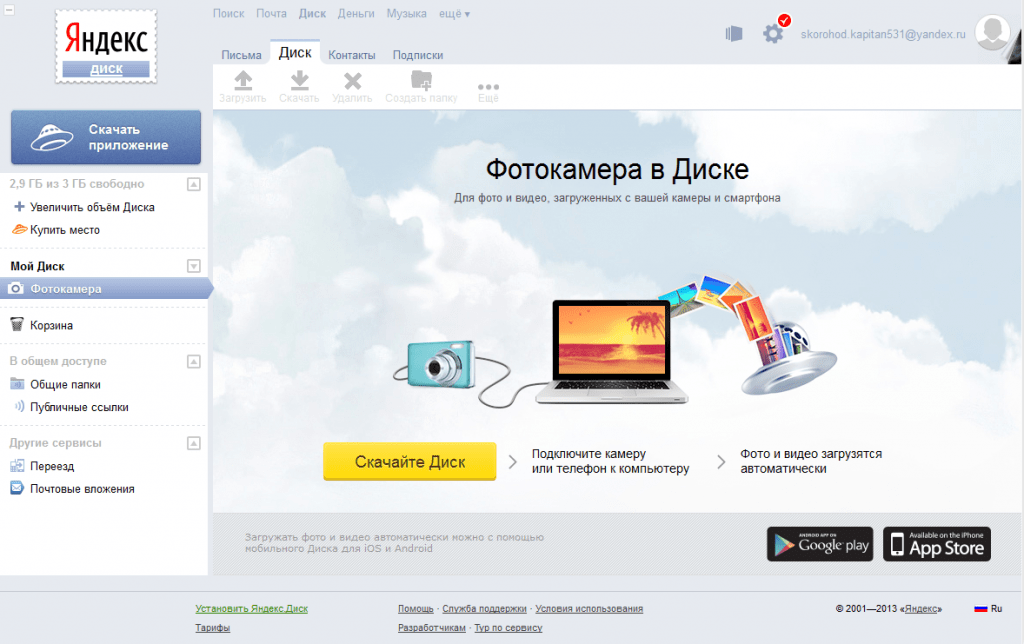1024x644 pixels.
Task: Open the Google Play store badge
Action: pos(820,544)
